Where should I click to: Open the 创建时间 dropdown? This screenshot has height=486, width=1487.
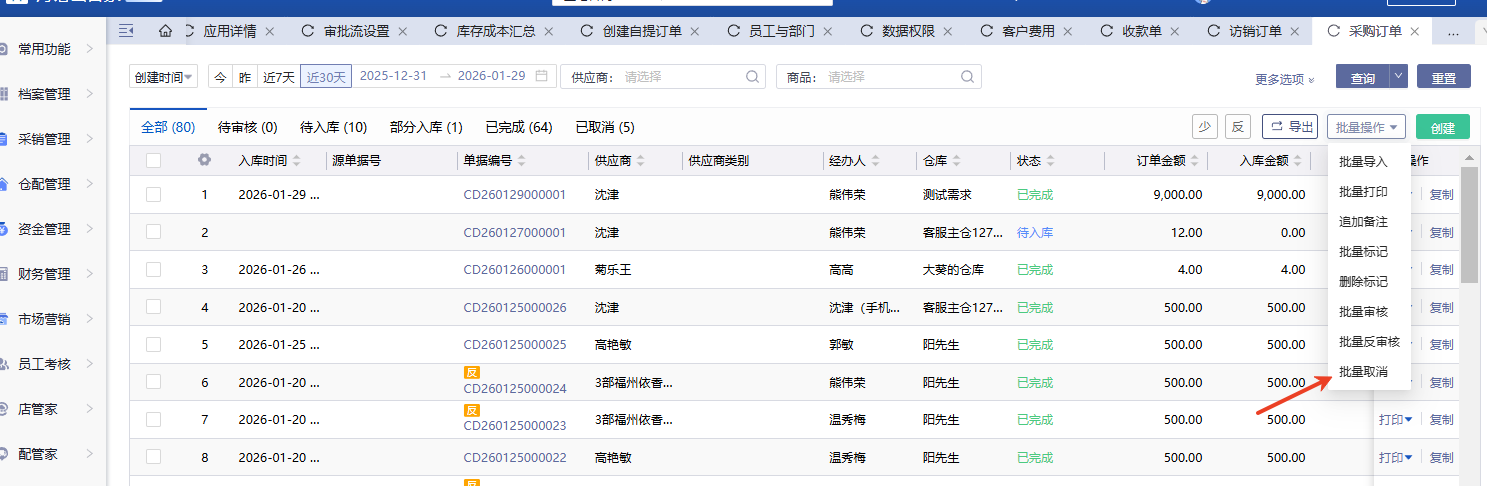tap(164, 76)
